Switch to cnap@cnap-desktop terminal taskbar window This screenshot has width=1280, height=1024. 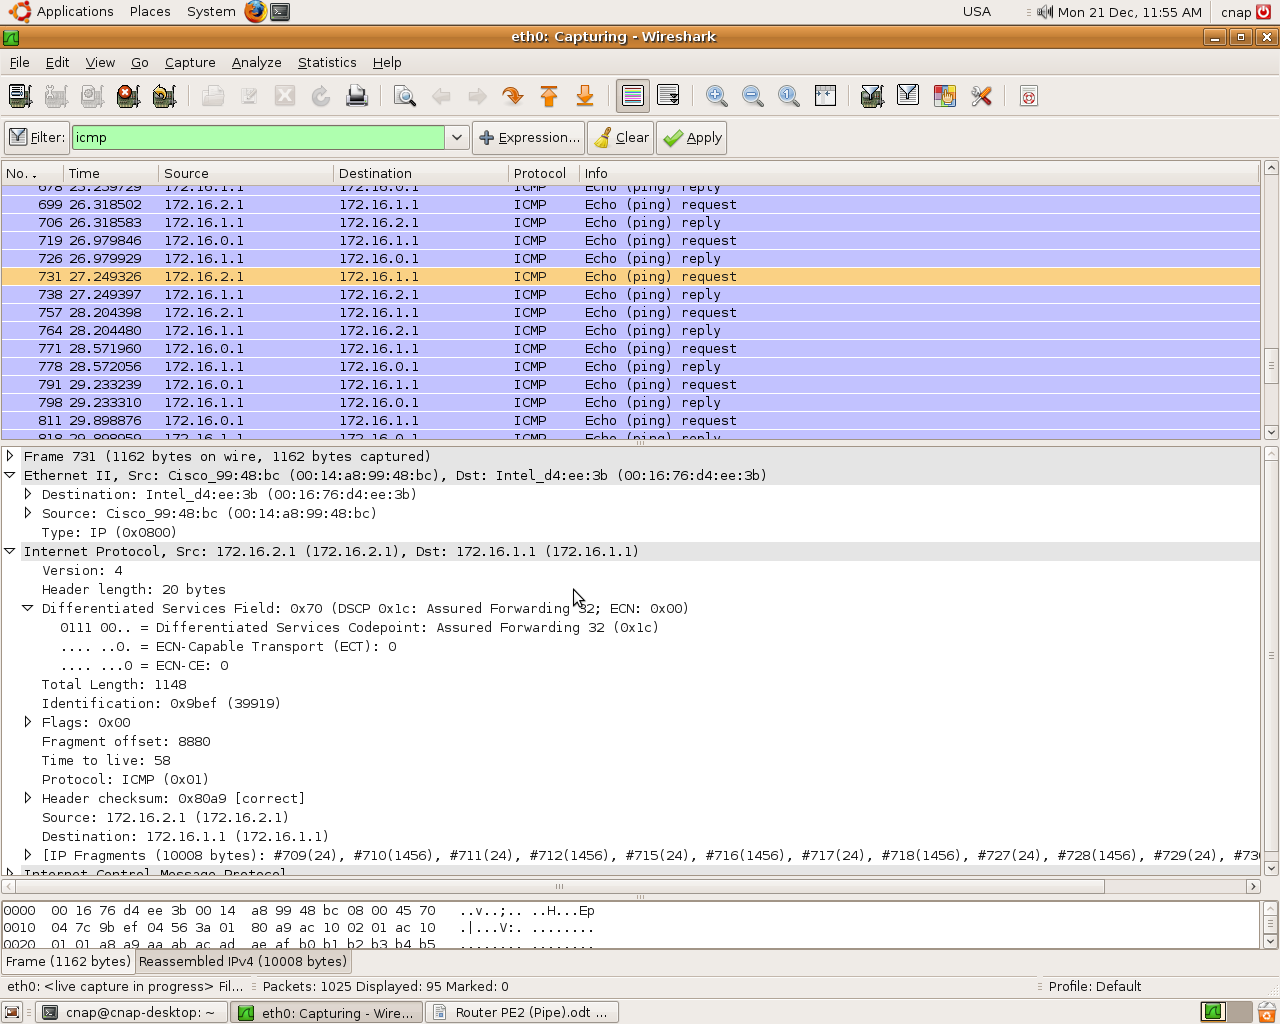[132, 1012]
